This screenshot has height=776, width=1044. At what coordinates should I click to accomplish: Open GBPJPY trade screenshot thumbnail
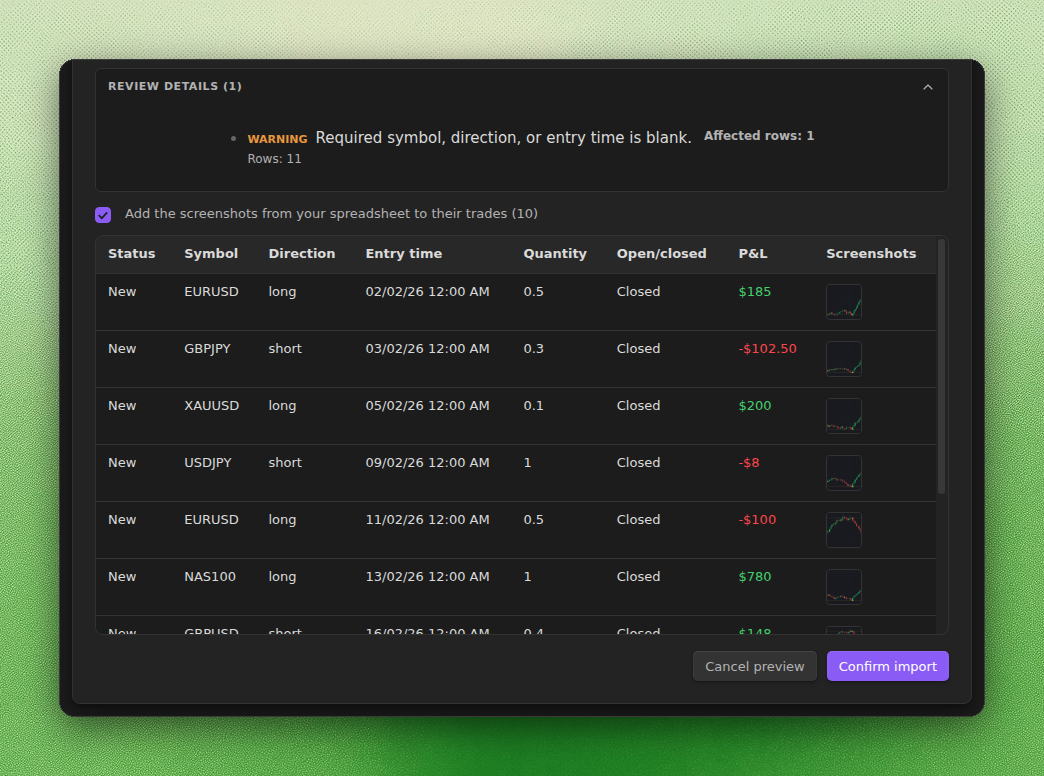tap(844, 359)
